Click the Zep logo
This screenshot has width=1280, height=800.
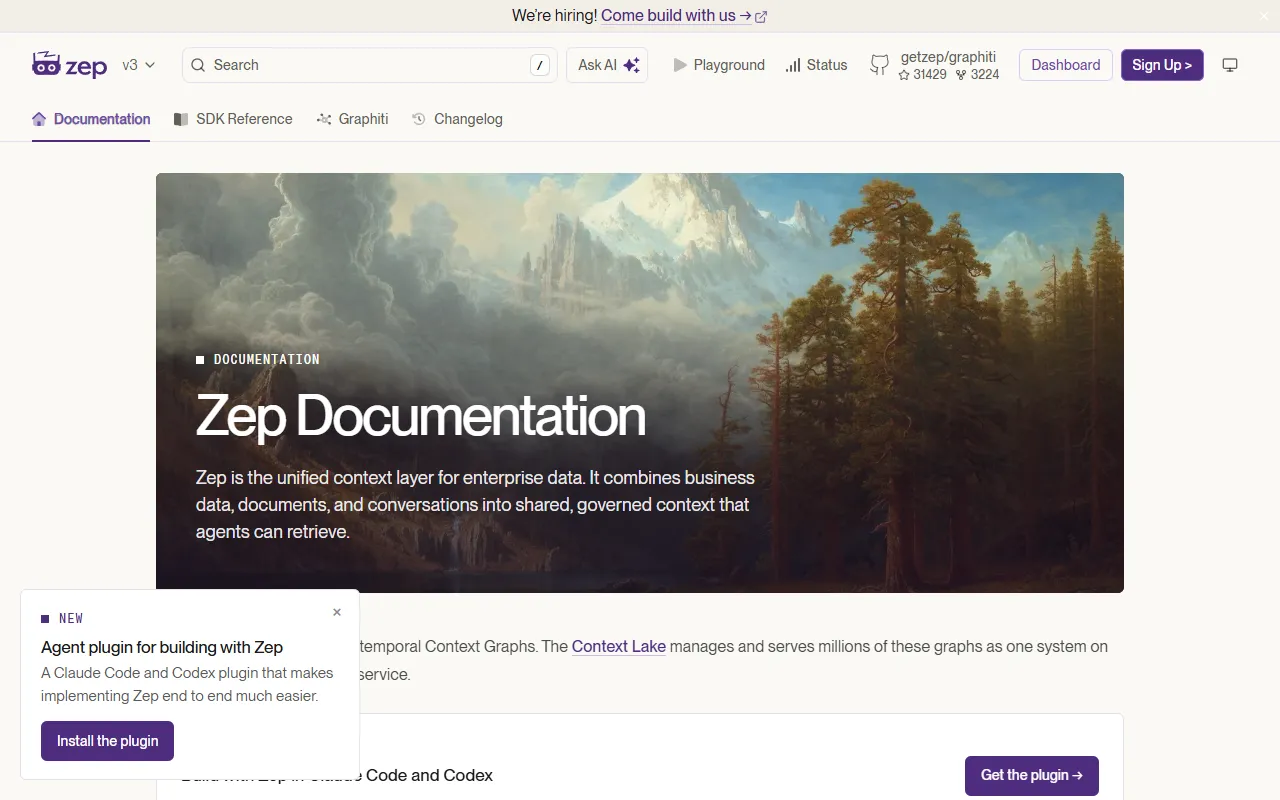click(x=69, y=65)
